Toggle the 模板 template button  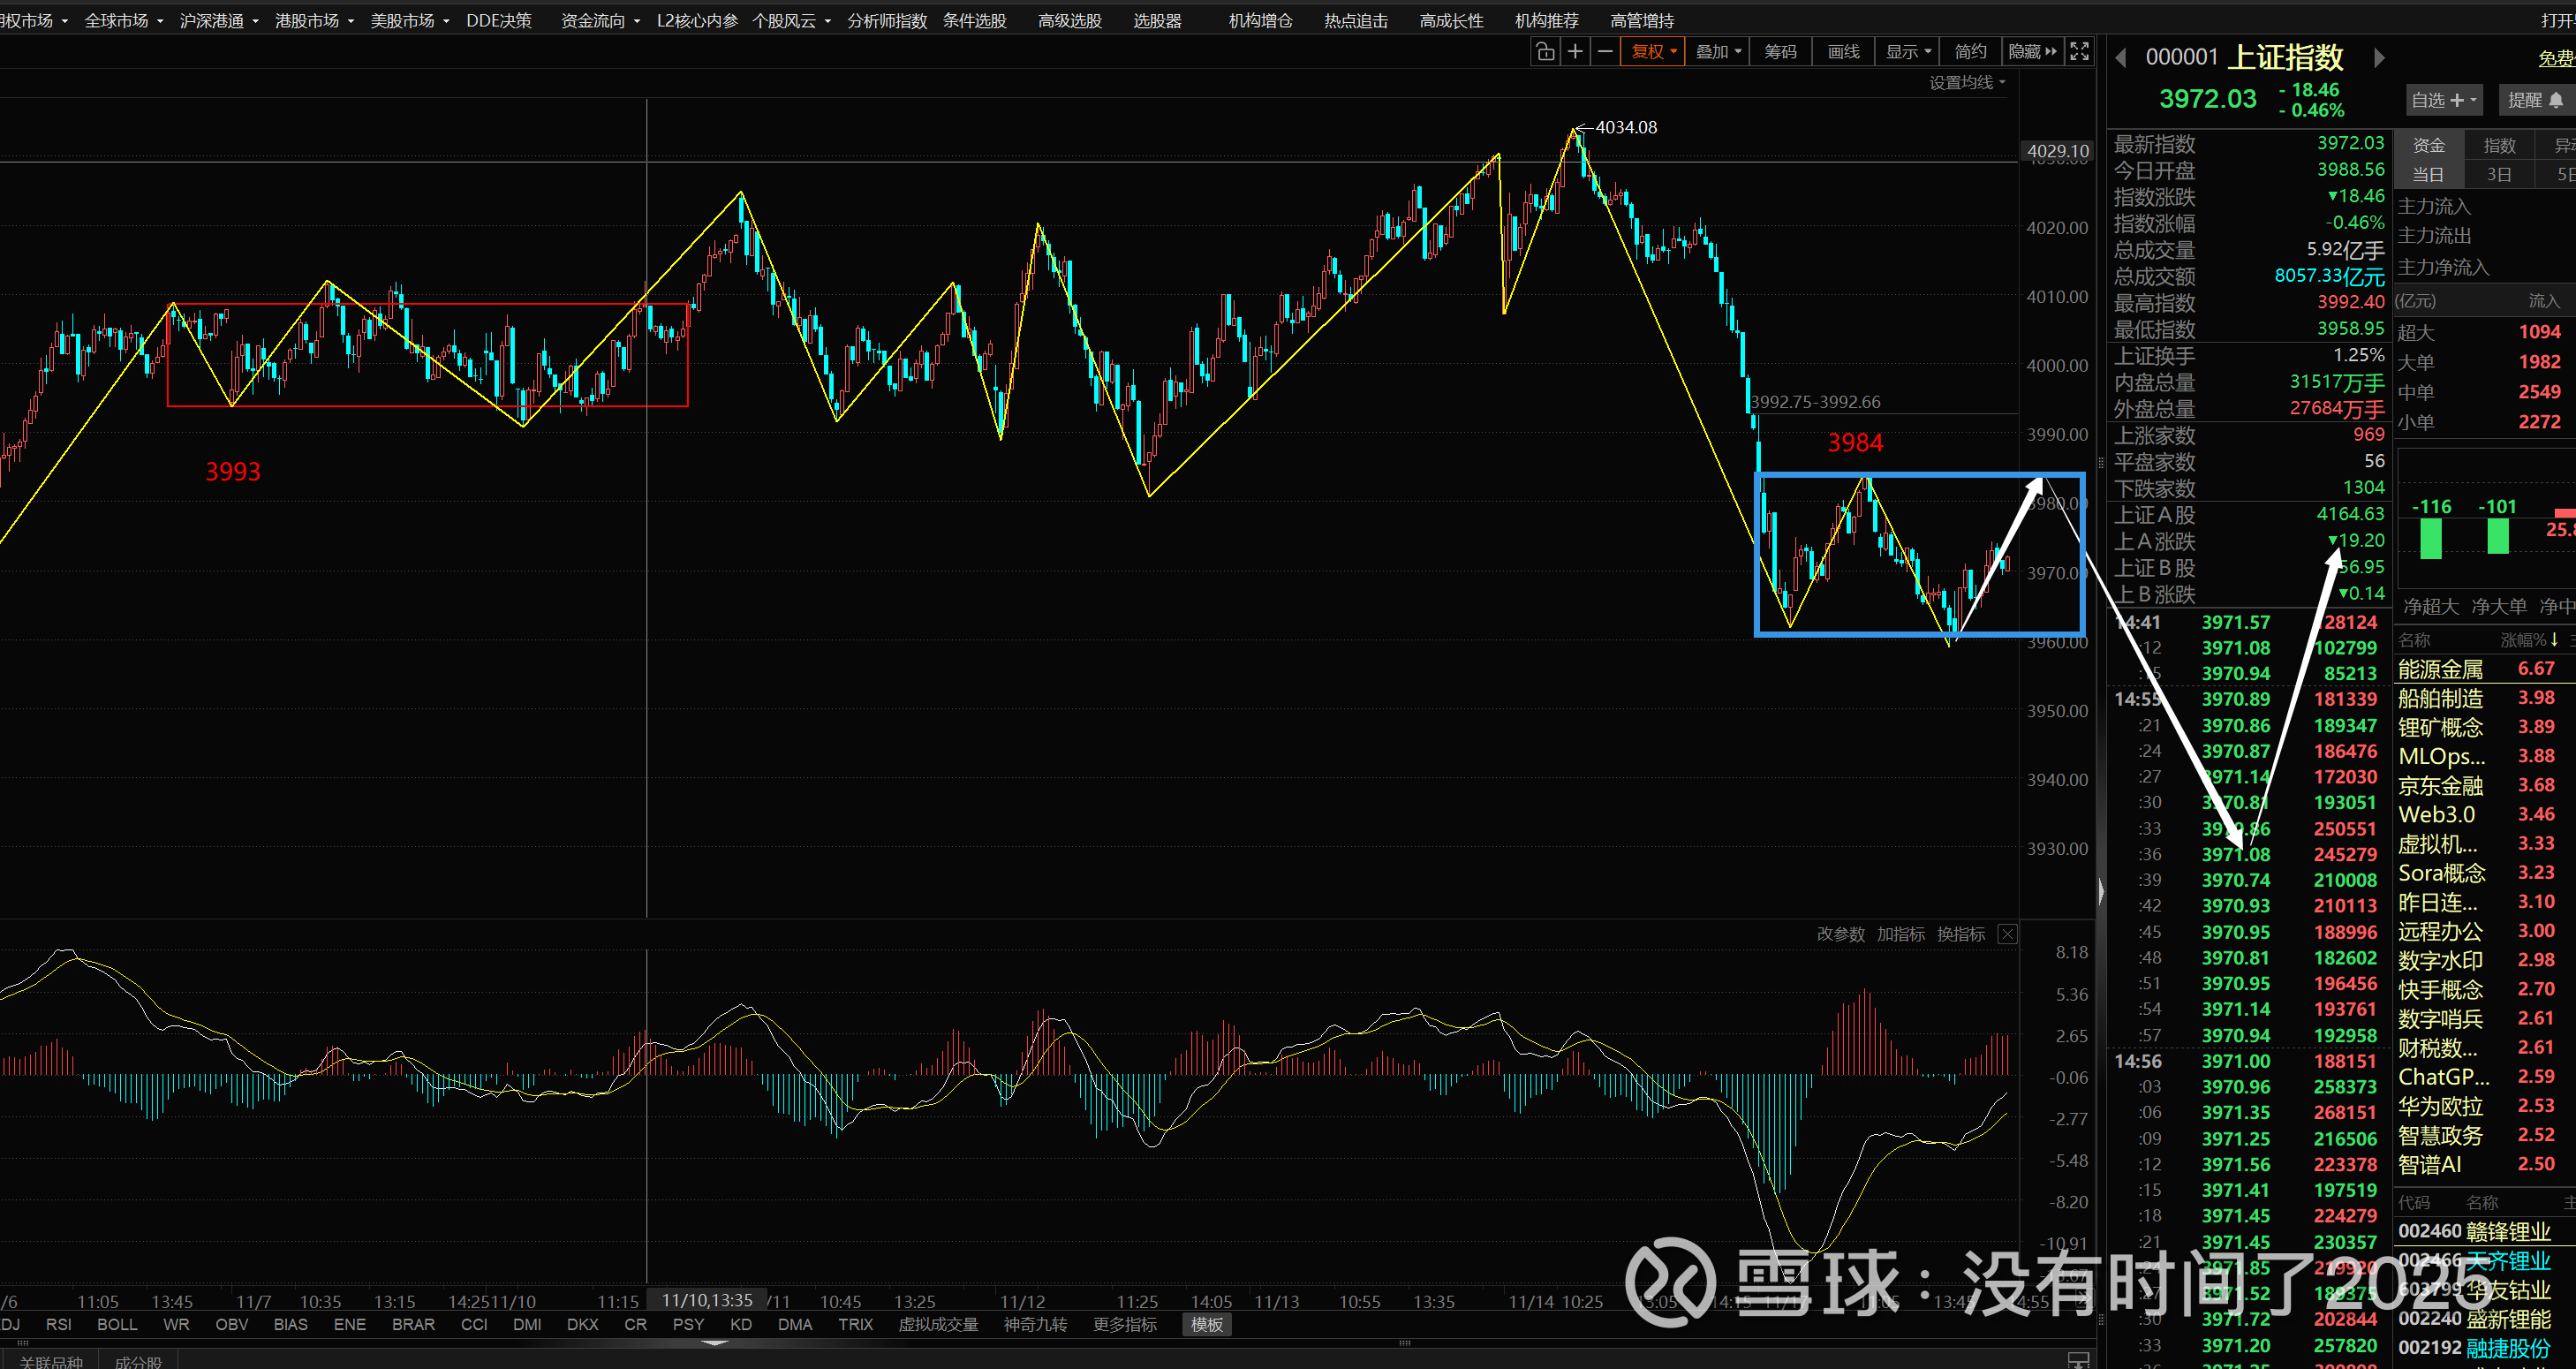pos(1207,1324)
